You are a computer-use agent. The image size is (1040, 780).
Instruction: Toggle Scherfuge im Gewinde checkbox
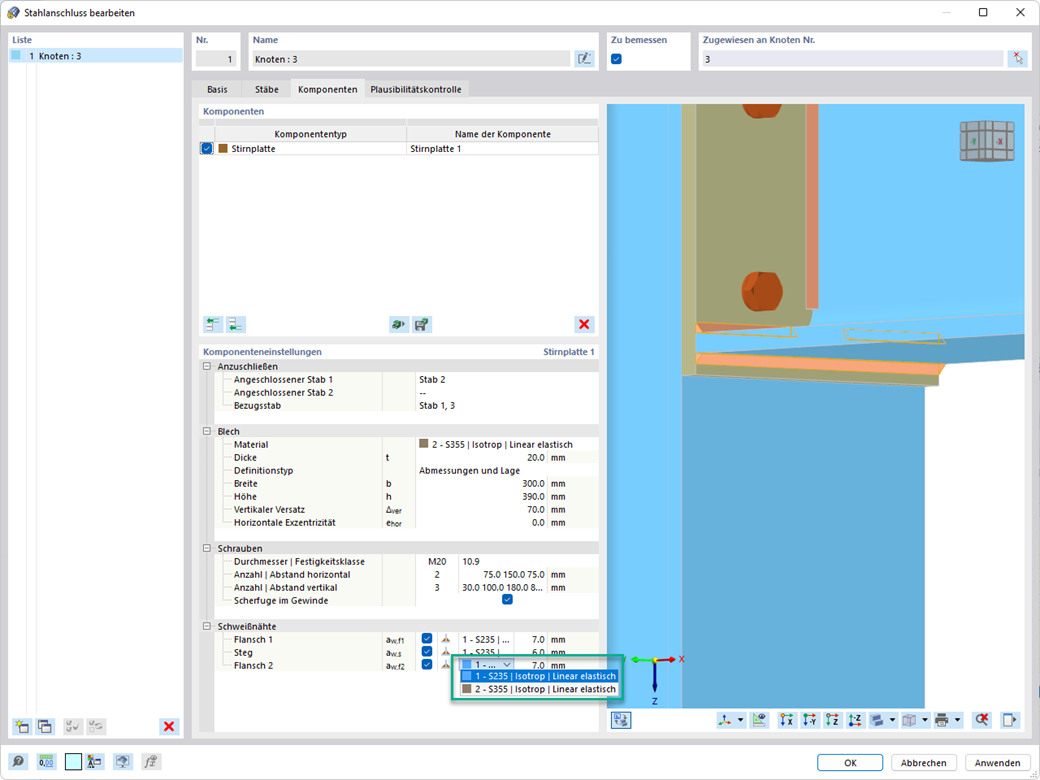tap(507, 600)
